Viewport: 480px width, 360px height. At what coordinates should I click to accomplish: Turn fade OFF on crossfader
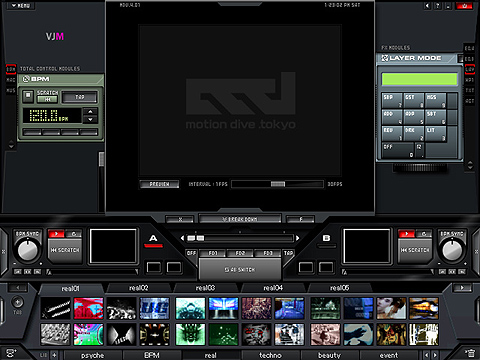coord(191,253)
